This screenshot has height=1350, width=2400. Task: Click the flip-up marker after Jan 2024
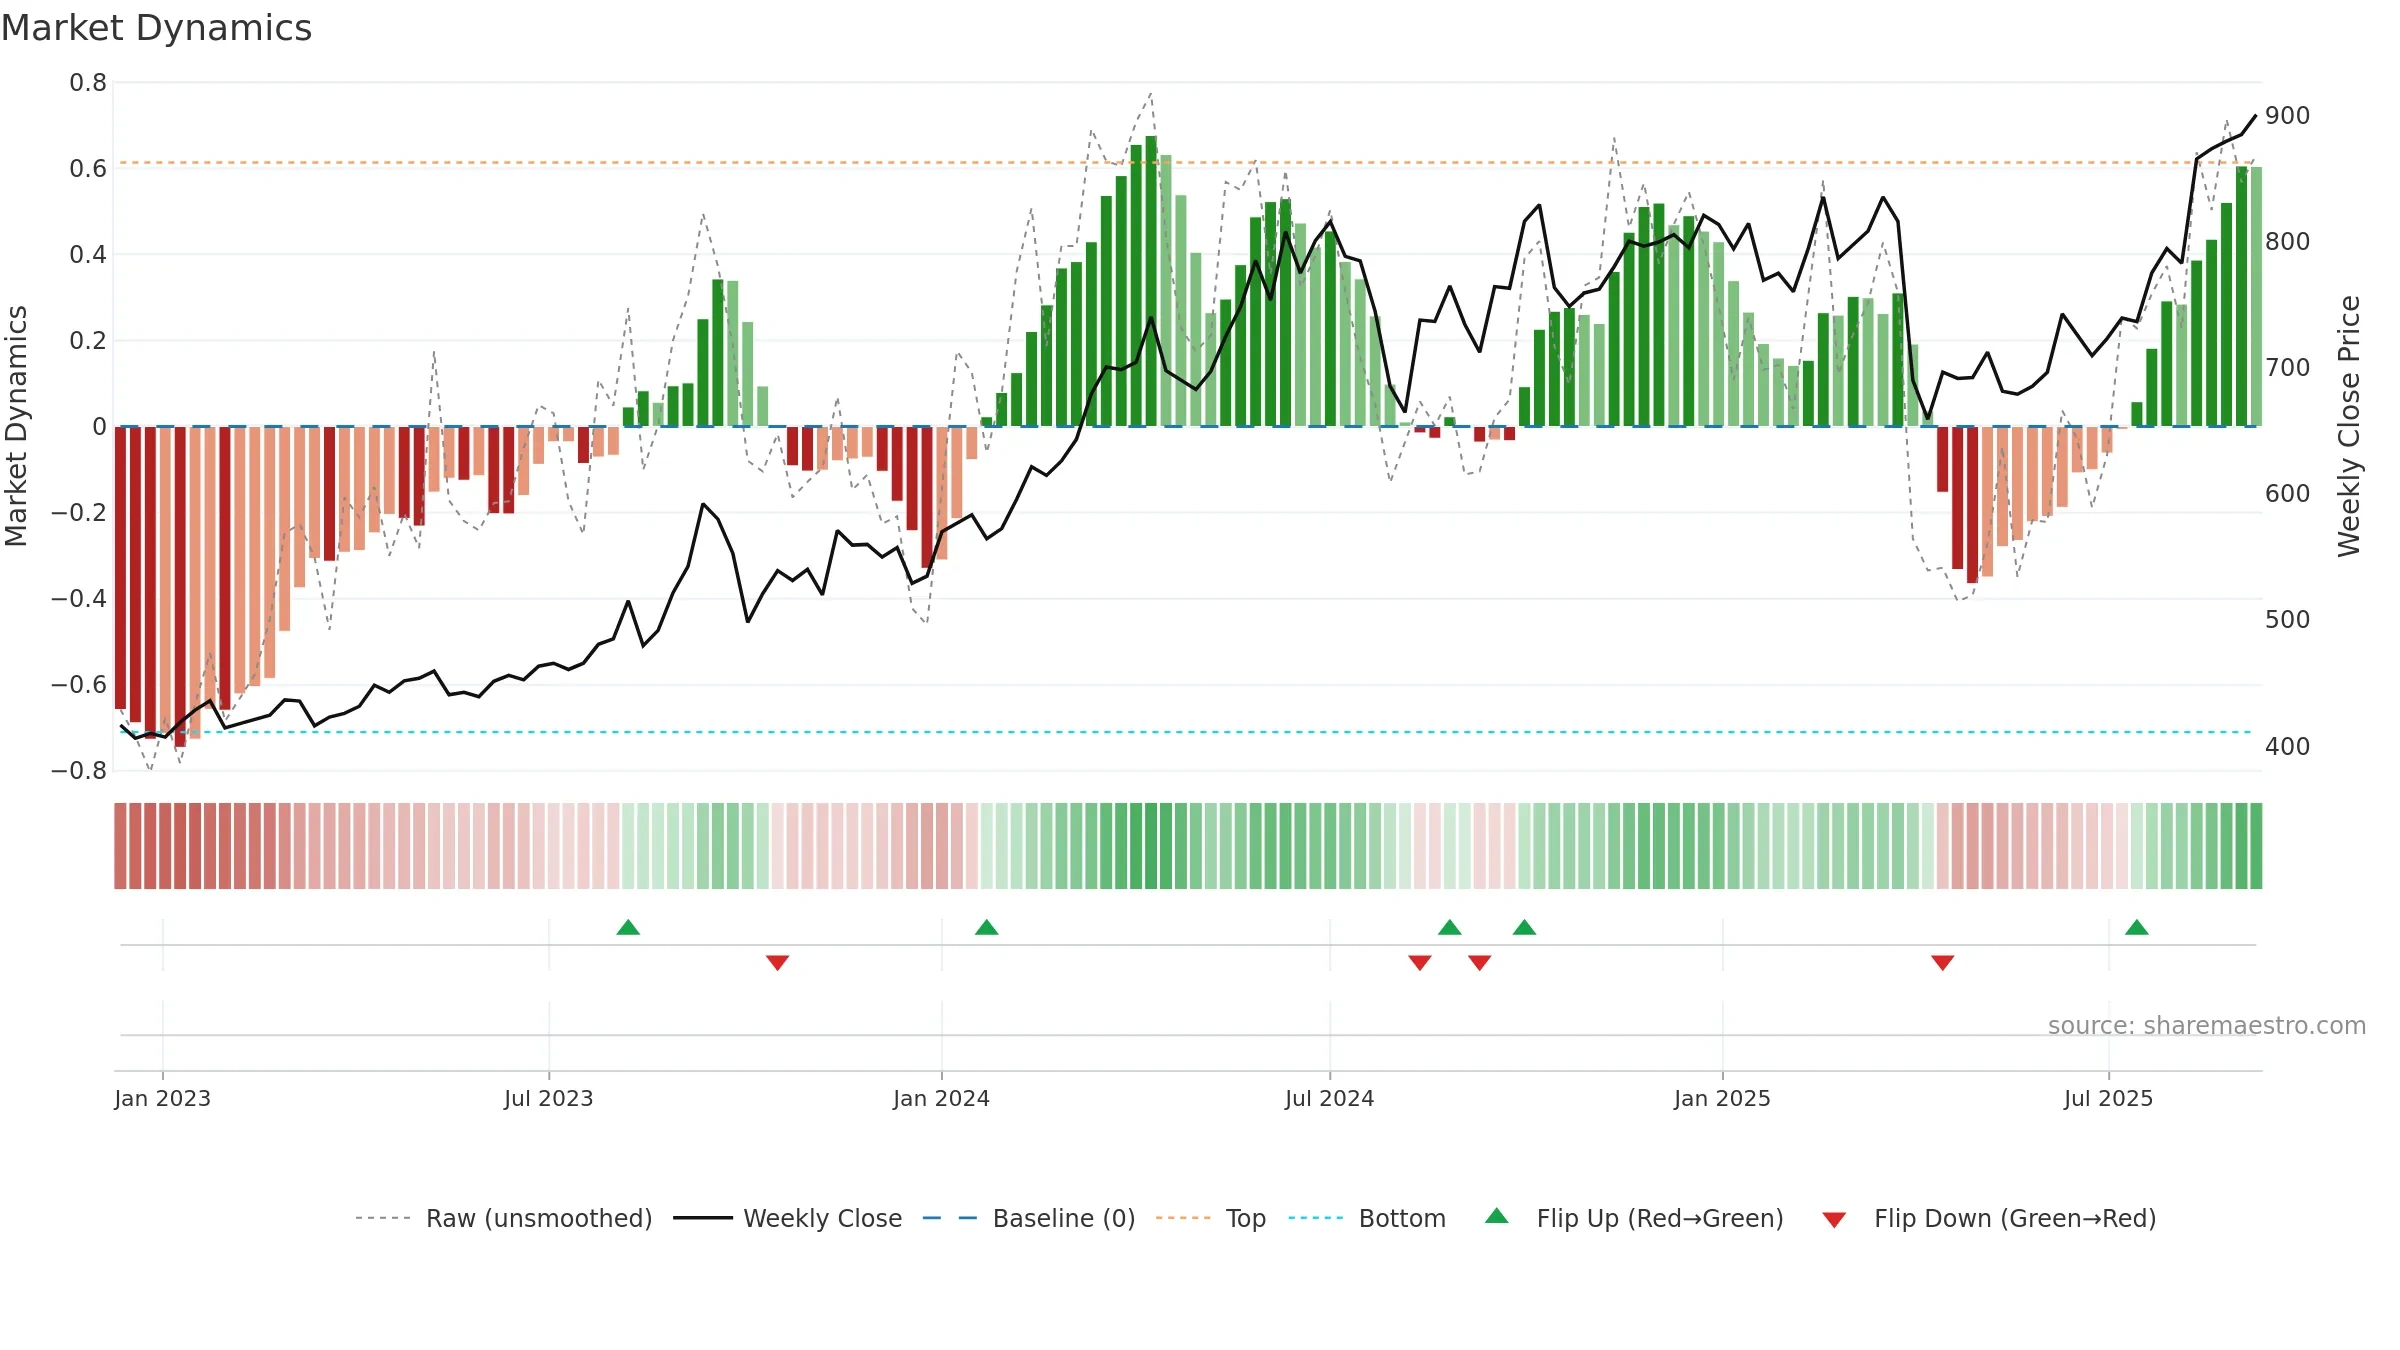click(x=987, y=927)
